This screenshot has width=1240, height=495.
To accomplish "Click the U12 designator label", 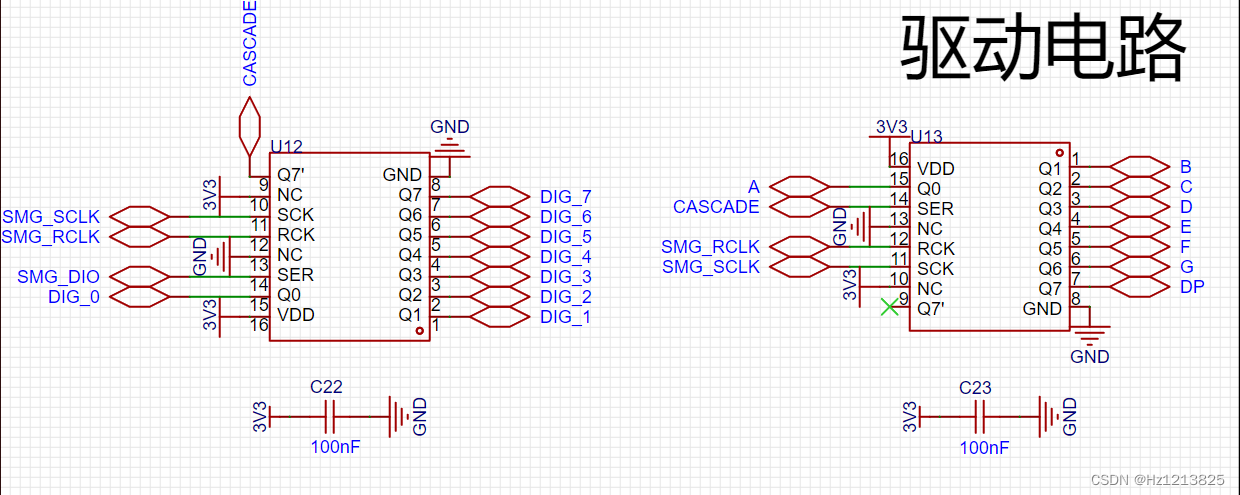I will (x=286, y=146).
